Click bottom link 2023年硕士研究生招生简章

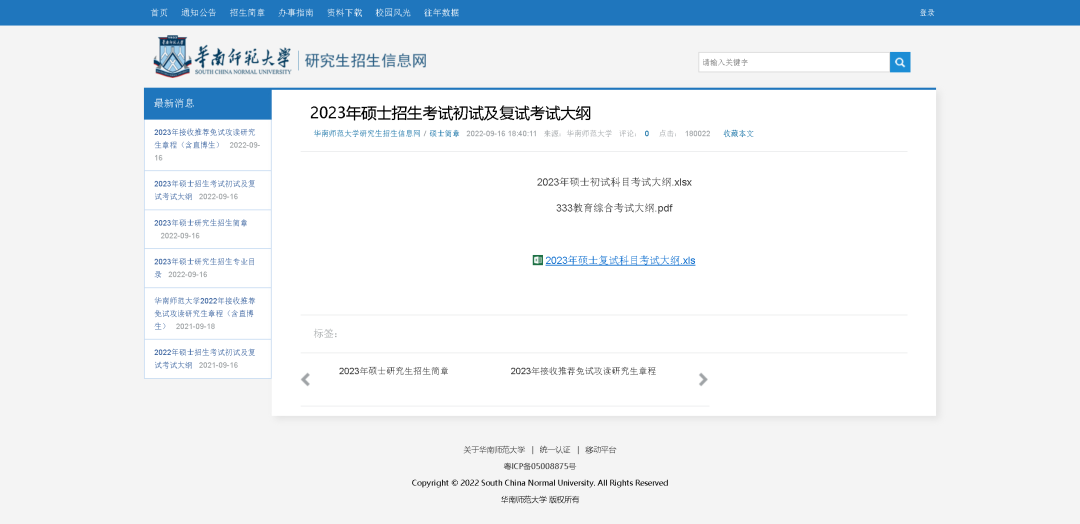(394, 371)
